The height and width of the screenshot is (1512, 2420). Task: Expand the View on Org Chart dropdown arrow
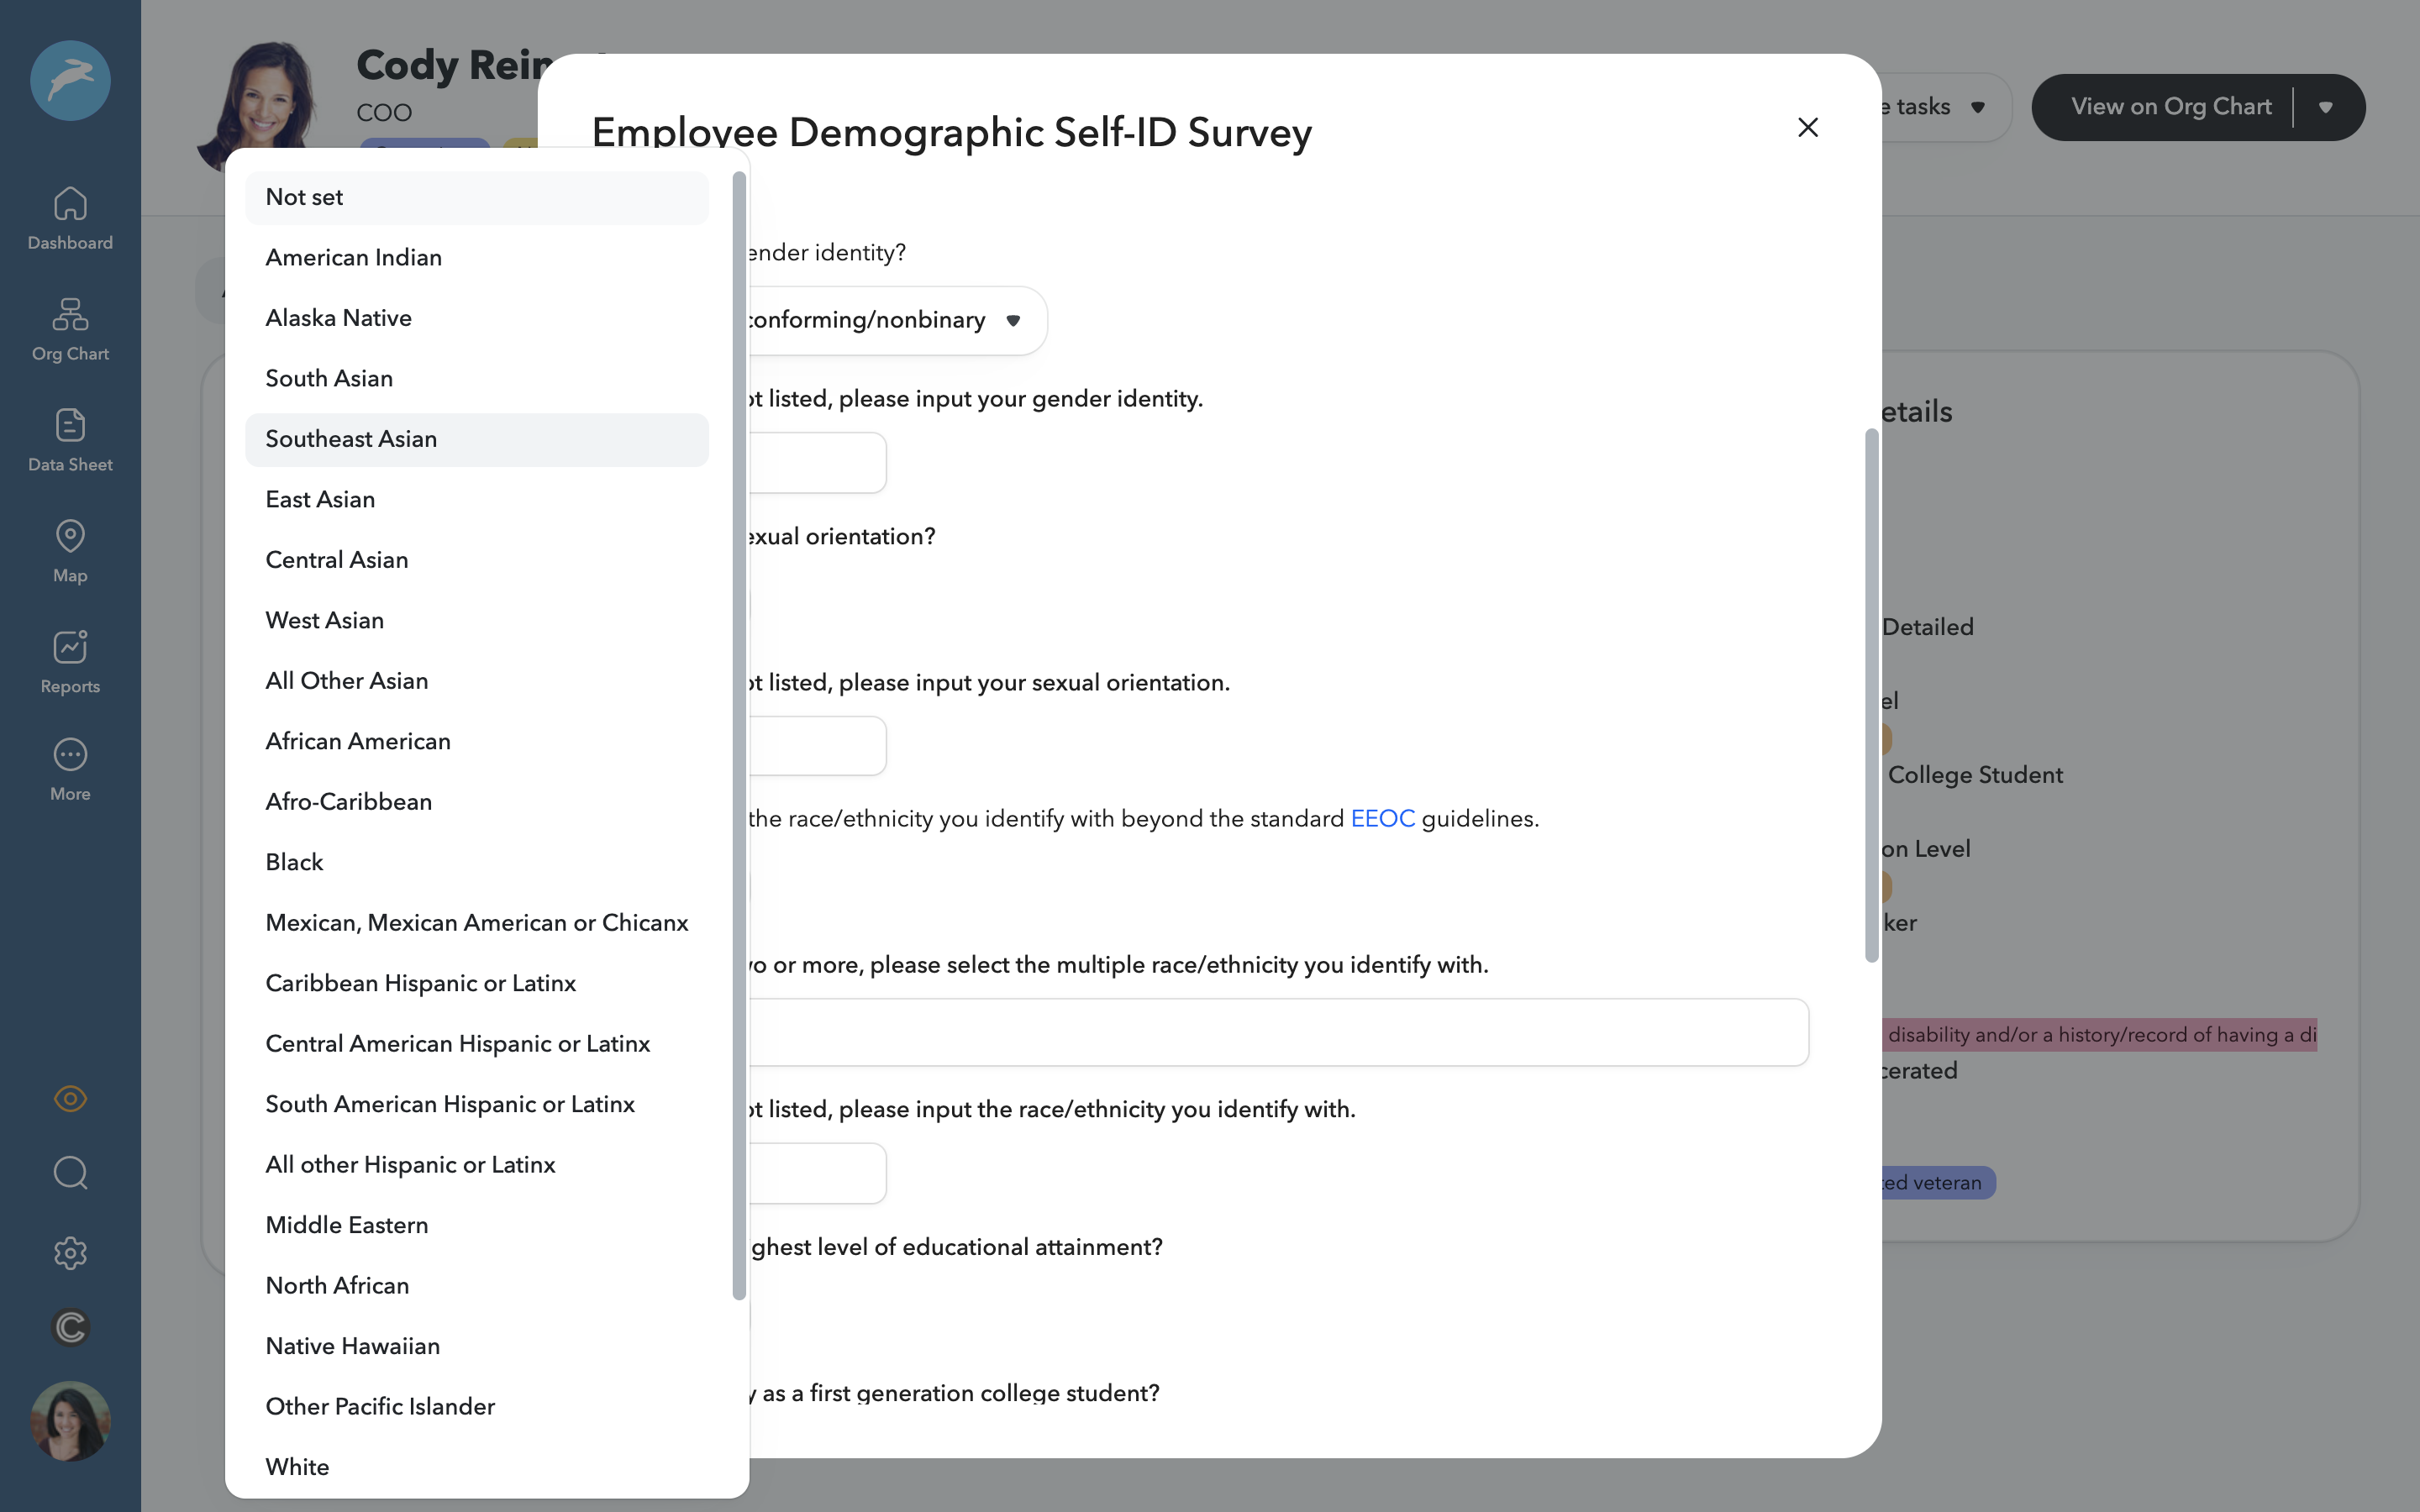tap(2327, 107)
